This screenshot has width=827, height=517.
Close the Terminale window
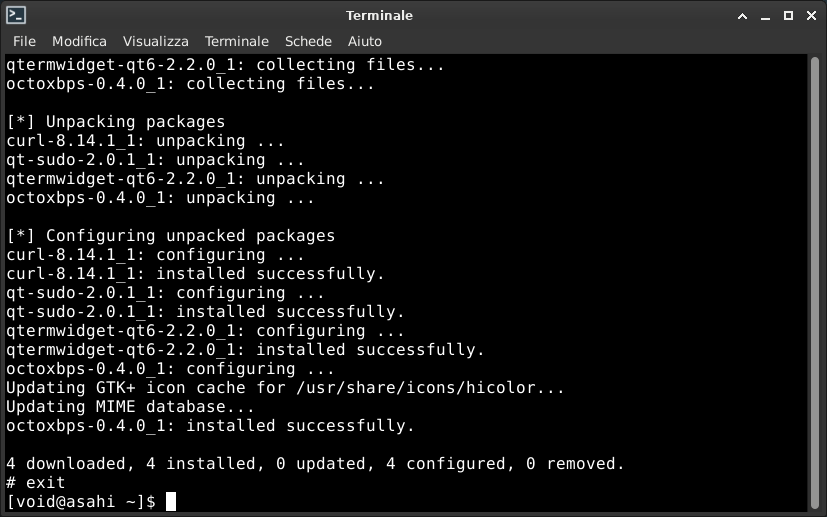[x=812, y=16]
